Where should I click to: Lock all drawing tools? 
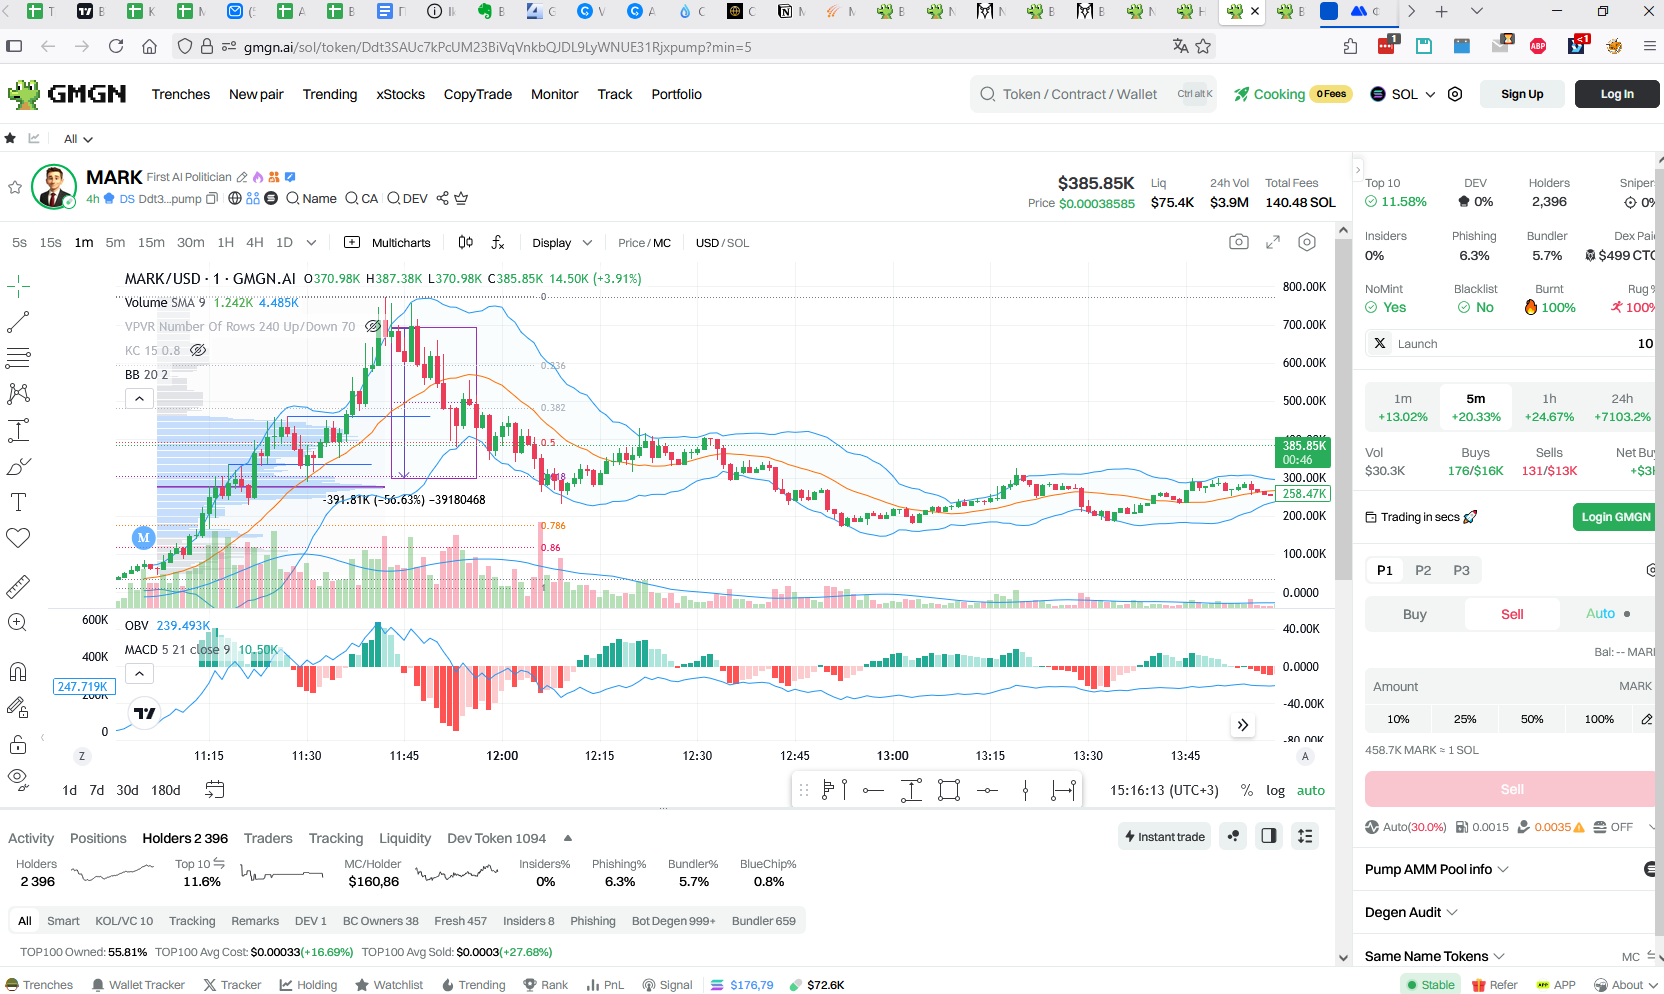coord(18,744)
